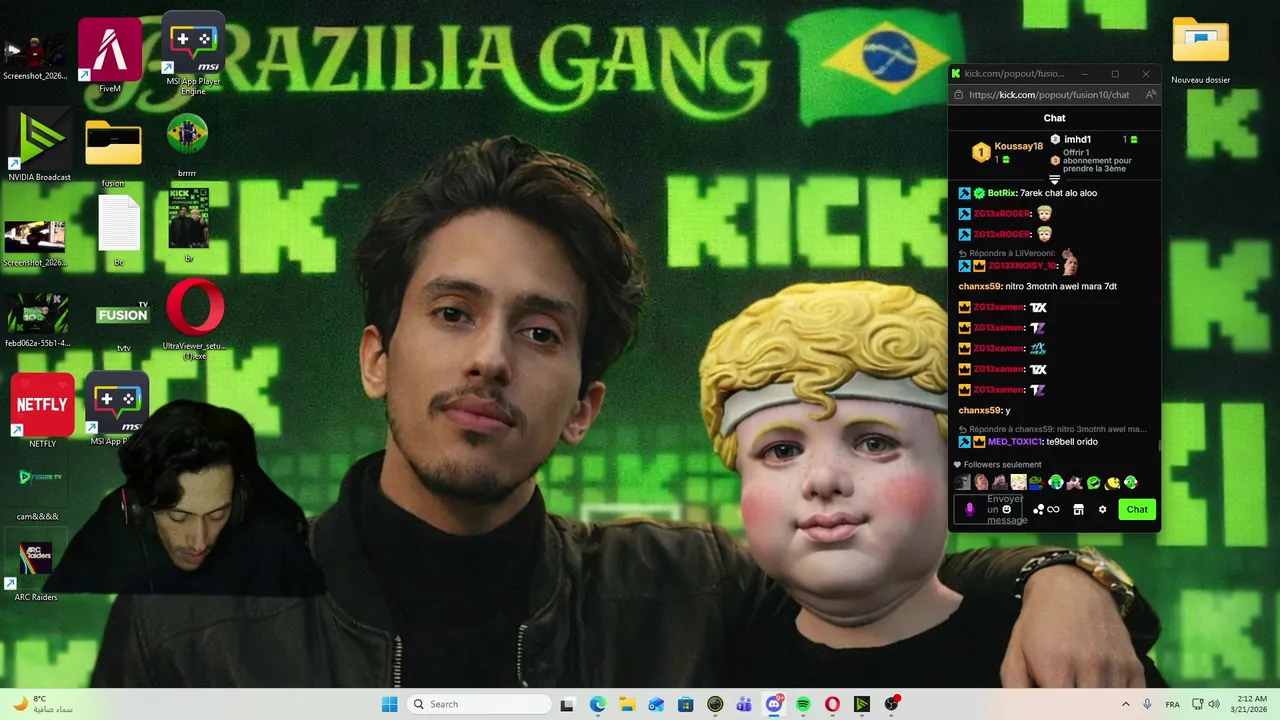1280x720 pixels.
Task: Open the clock showing 2:12 AM
Action: coord(1251,704)
